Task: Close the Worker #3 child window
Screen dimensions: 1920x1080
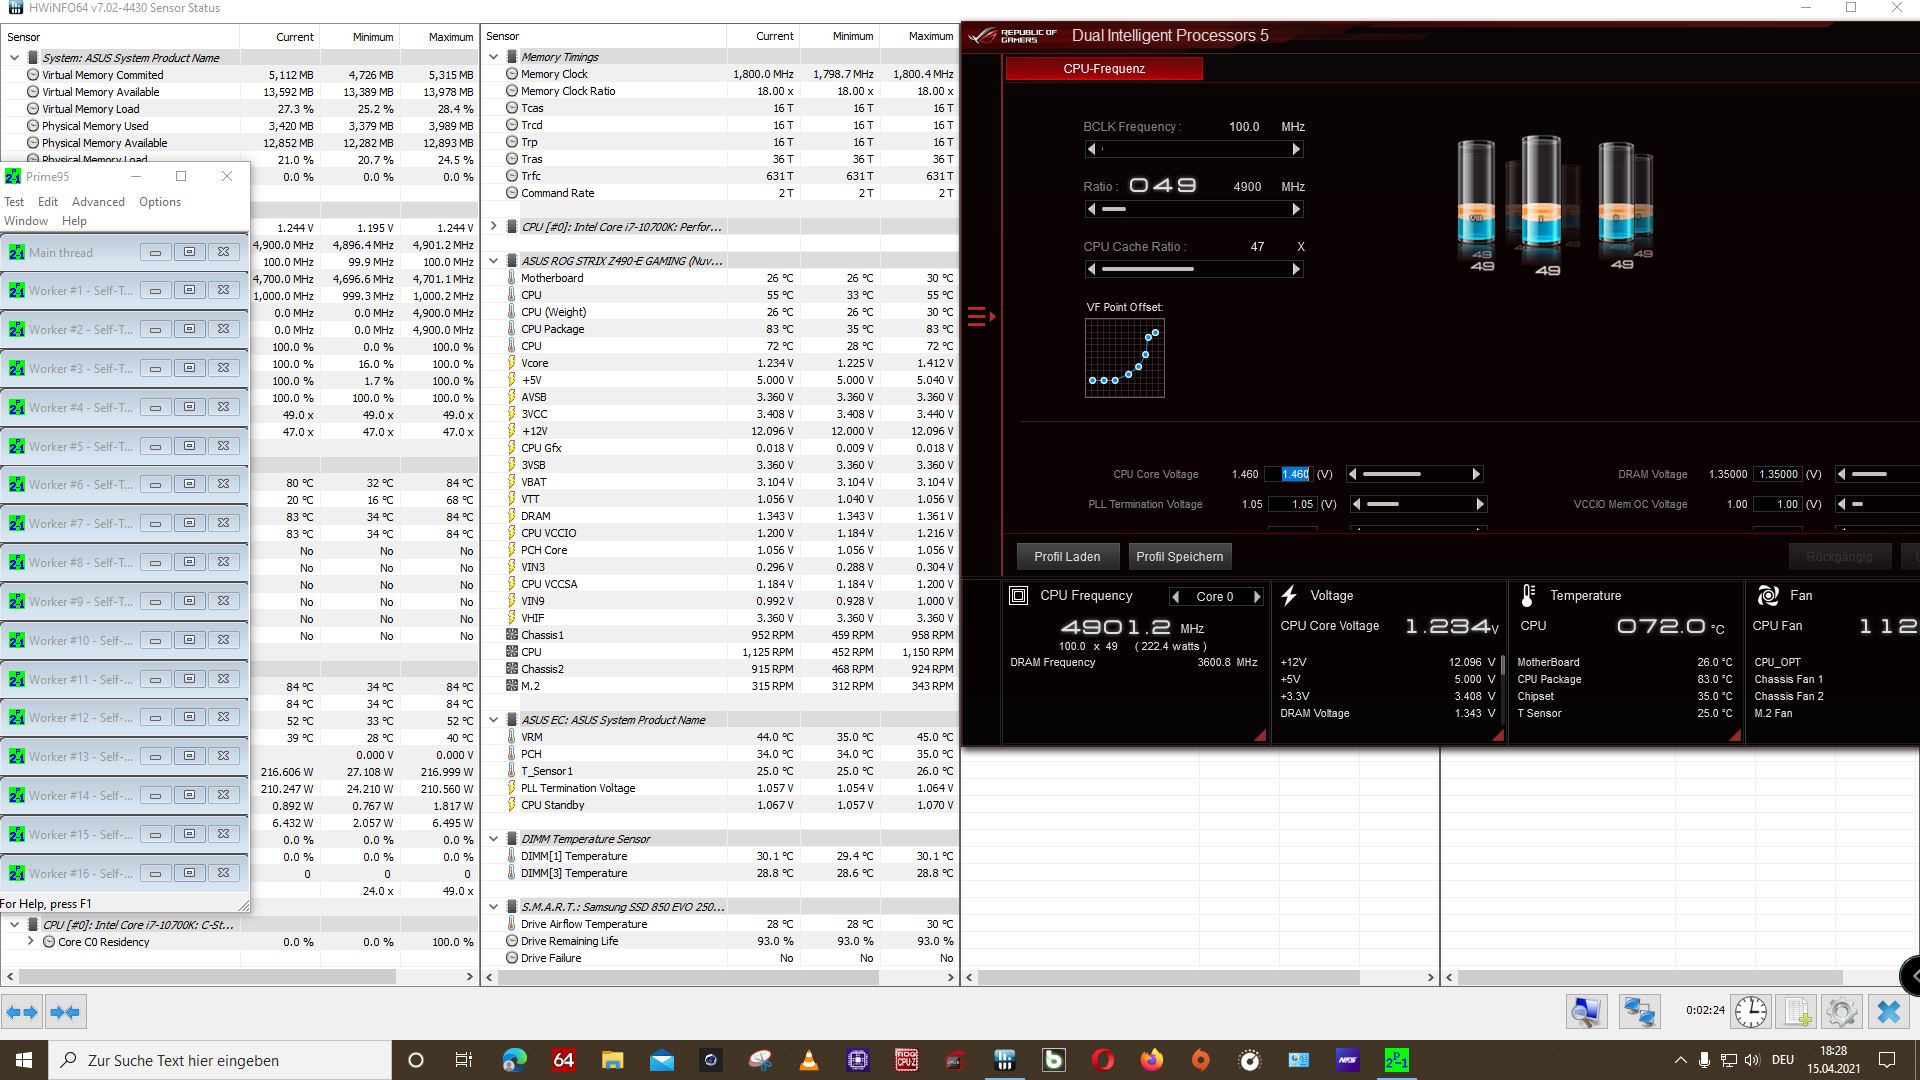Action: (223, 368)
